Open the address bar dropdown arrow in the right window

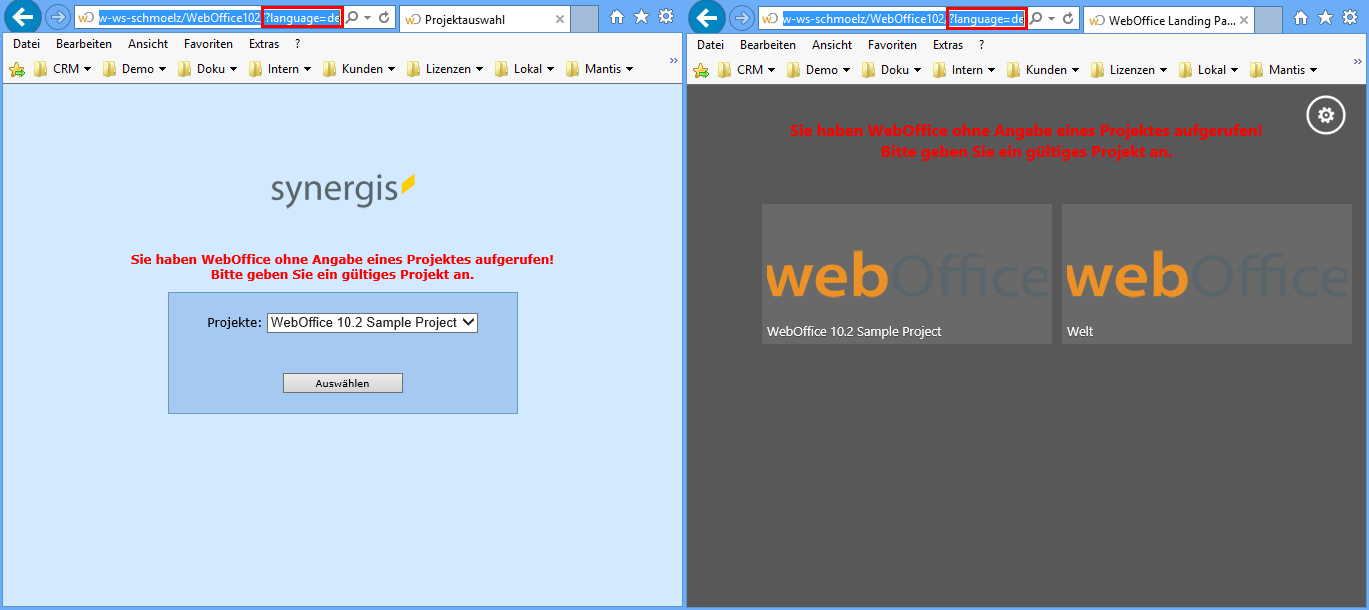pyautogui.click(x=1051, y=19)
